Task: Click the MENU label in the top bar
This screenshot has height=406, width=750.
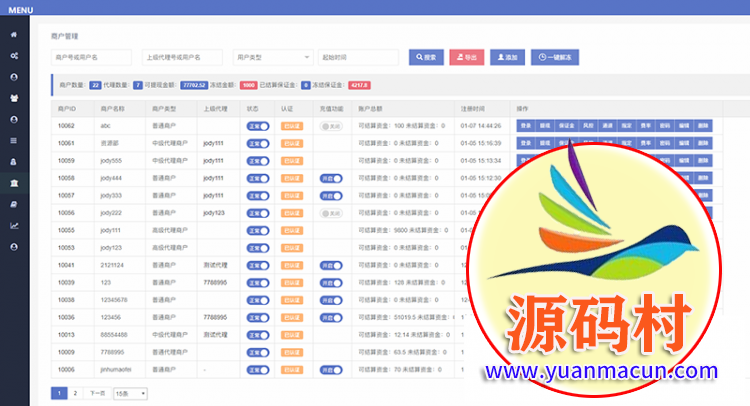Action: coord(21,10)
